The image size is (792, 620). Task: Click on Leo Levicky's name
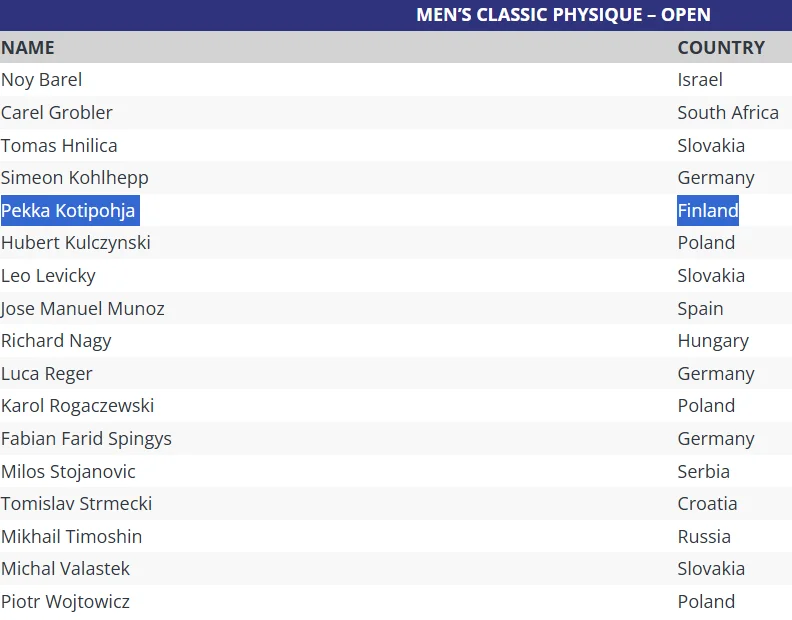click(x=48, y=276)
